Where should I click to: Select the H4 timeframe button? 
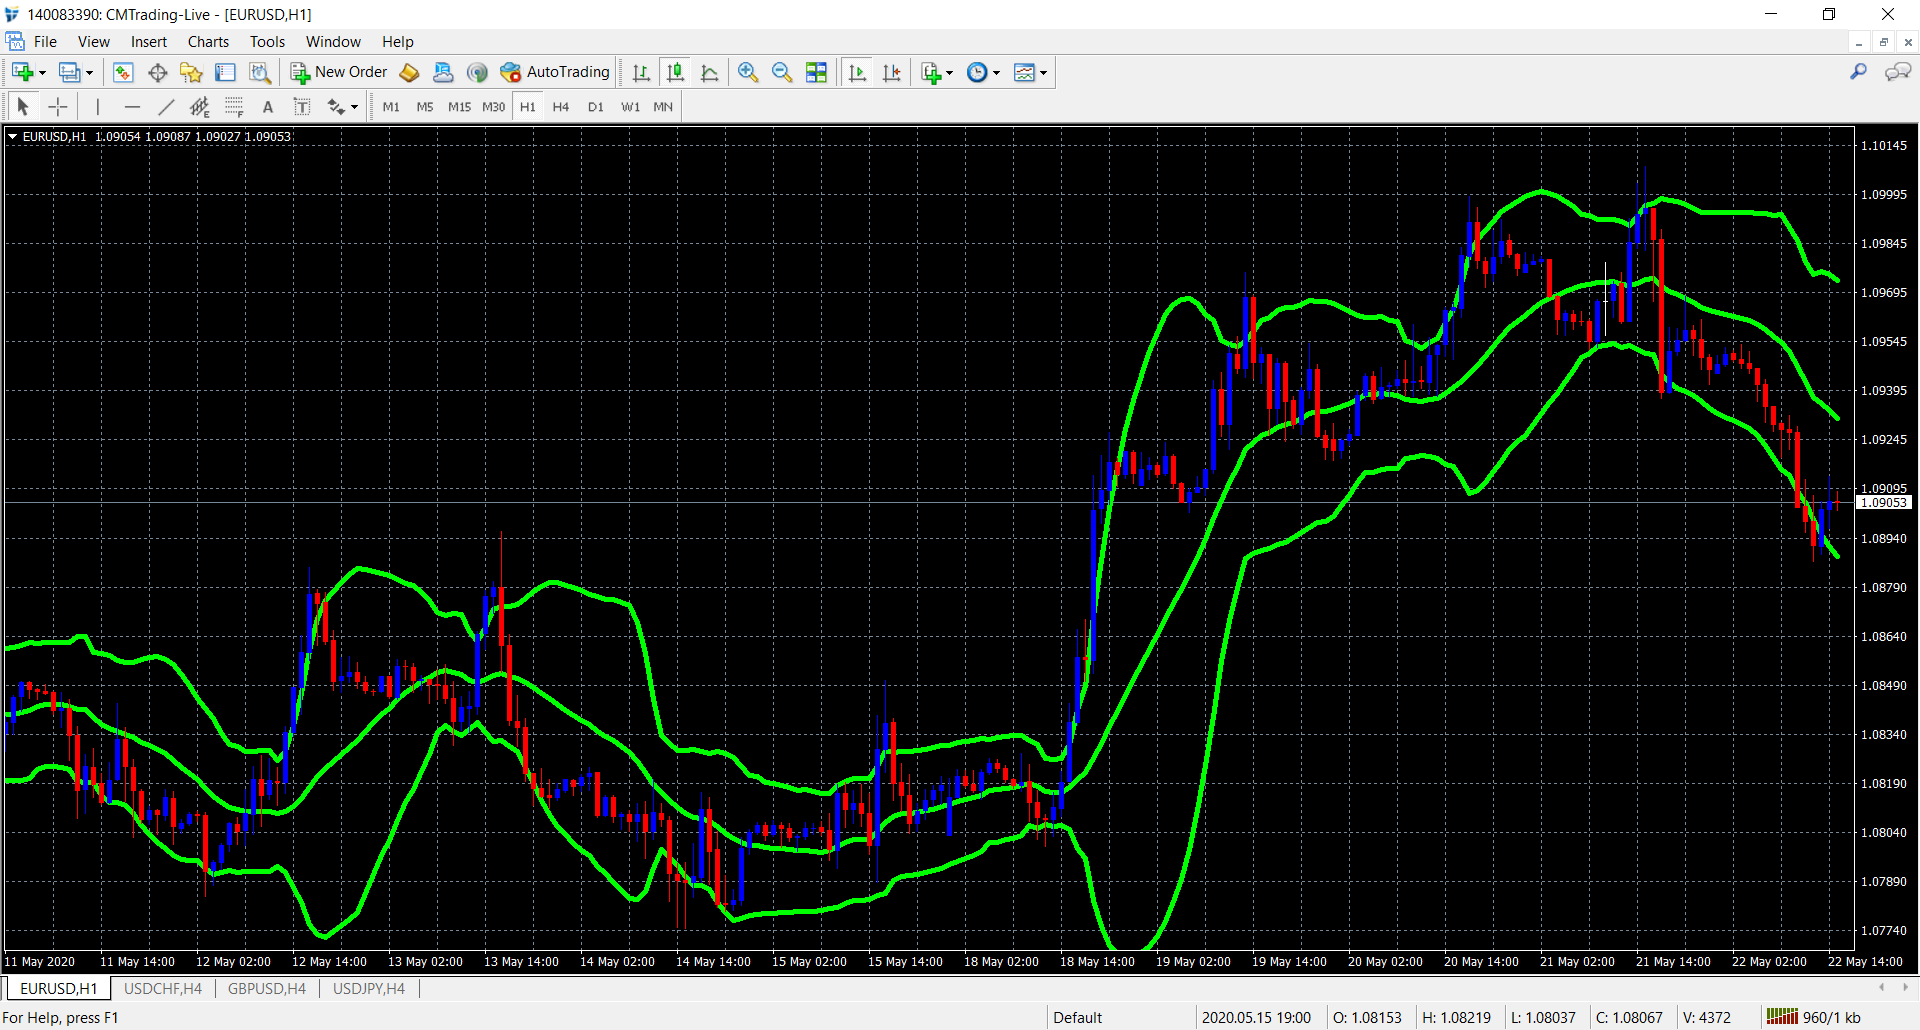(561, 107)
